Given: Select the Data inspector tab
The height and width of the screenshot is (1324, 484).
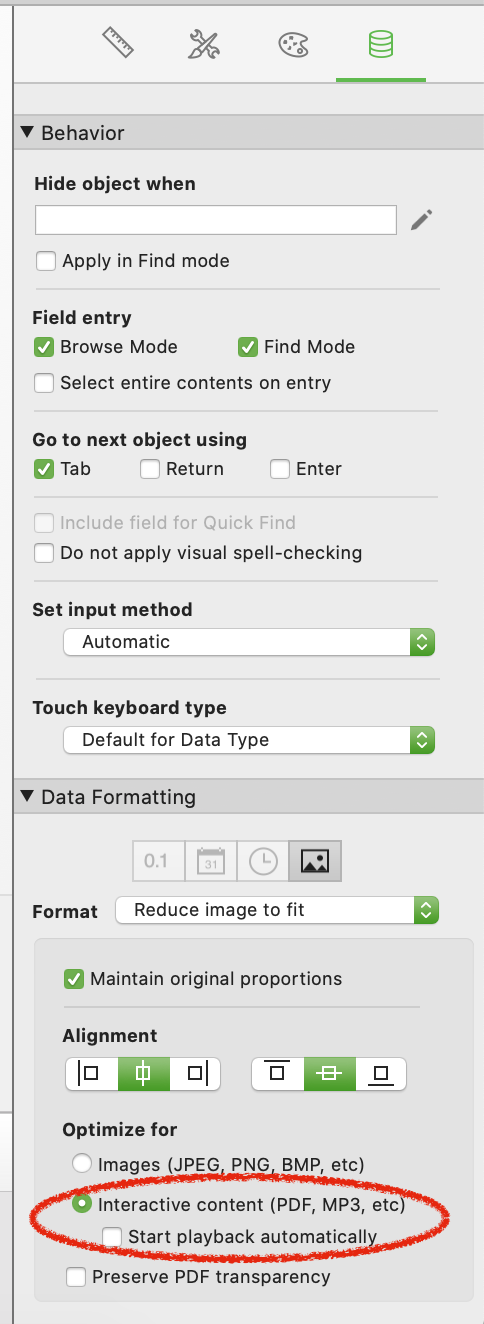Looking at the screenshot, I should [x=380, y=44].
